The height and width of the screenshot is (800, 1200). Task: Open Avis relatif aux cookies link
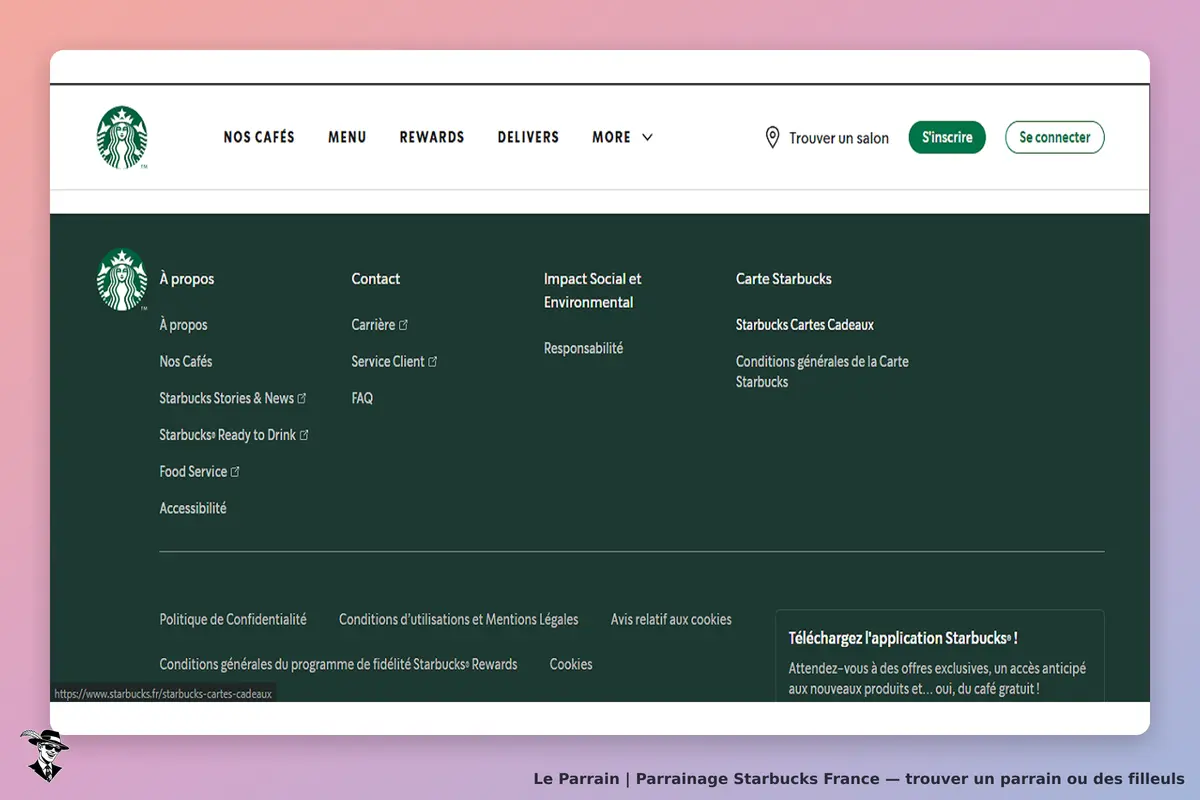tap(671, 619)
